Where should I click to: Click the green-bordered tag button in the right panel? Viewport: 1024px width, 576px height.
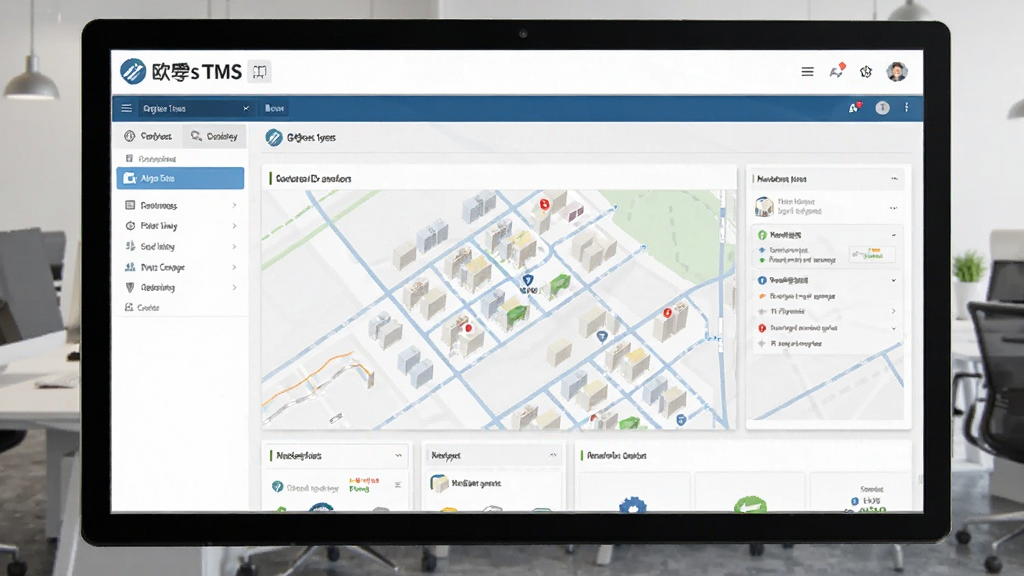click(872, 255)
